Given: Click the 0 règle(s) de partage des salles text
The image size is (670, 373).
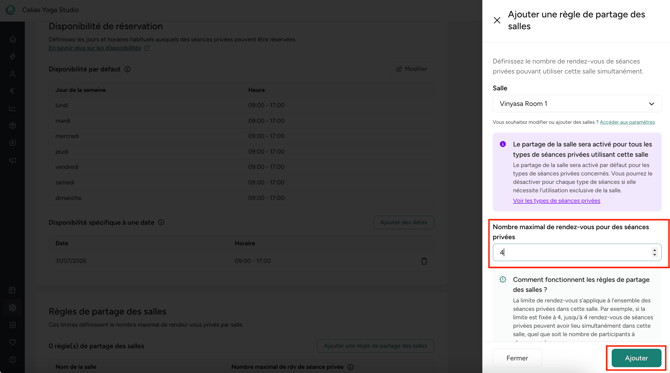Looking at the screenshot, I should click(96, 346).
